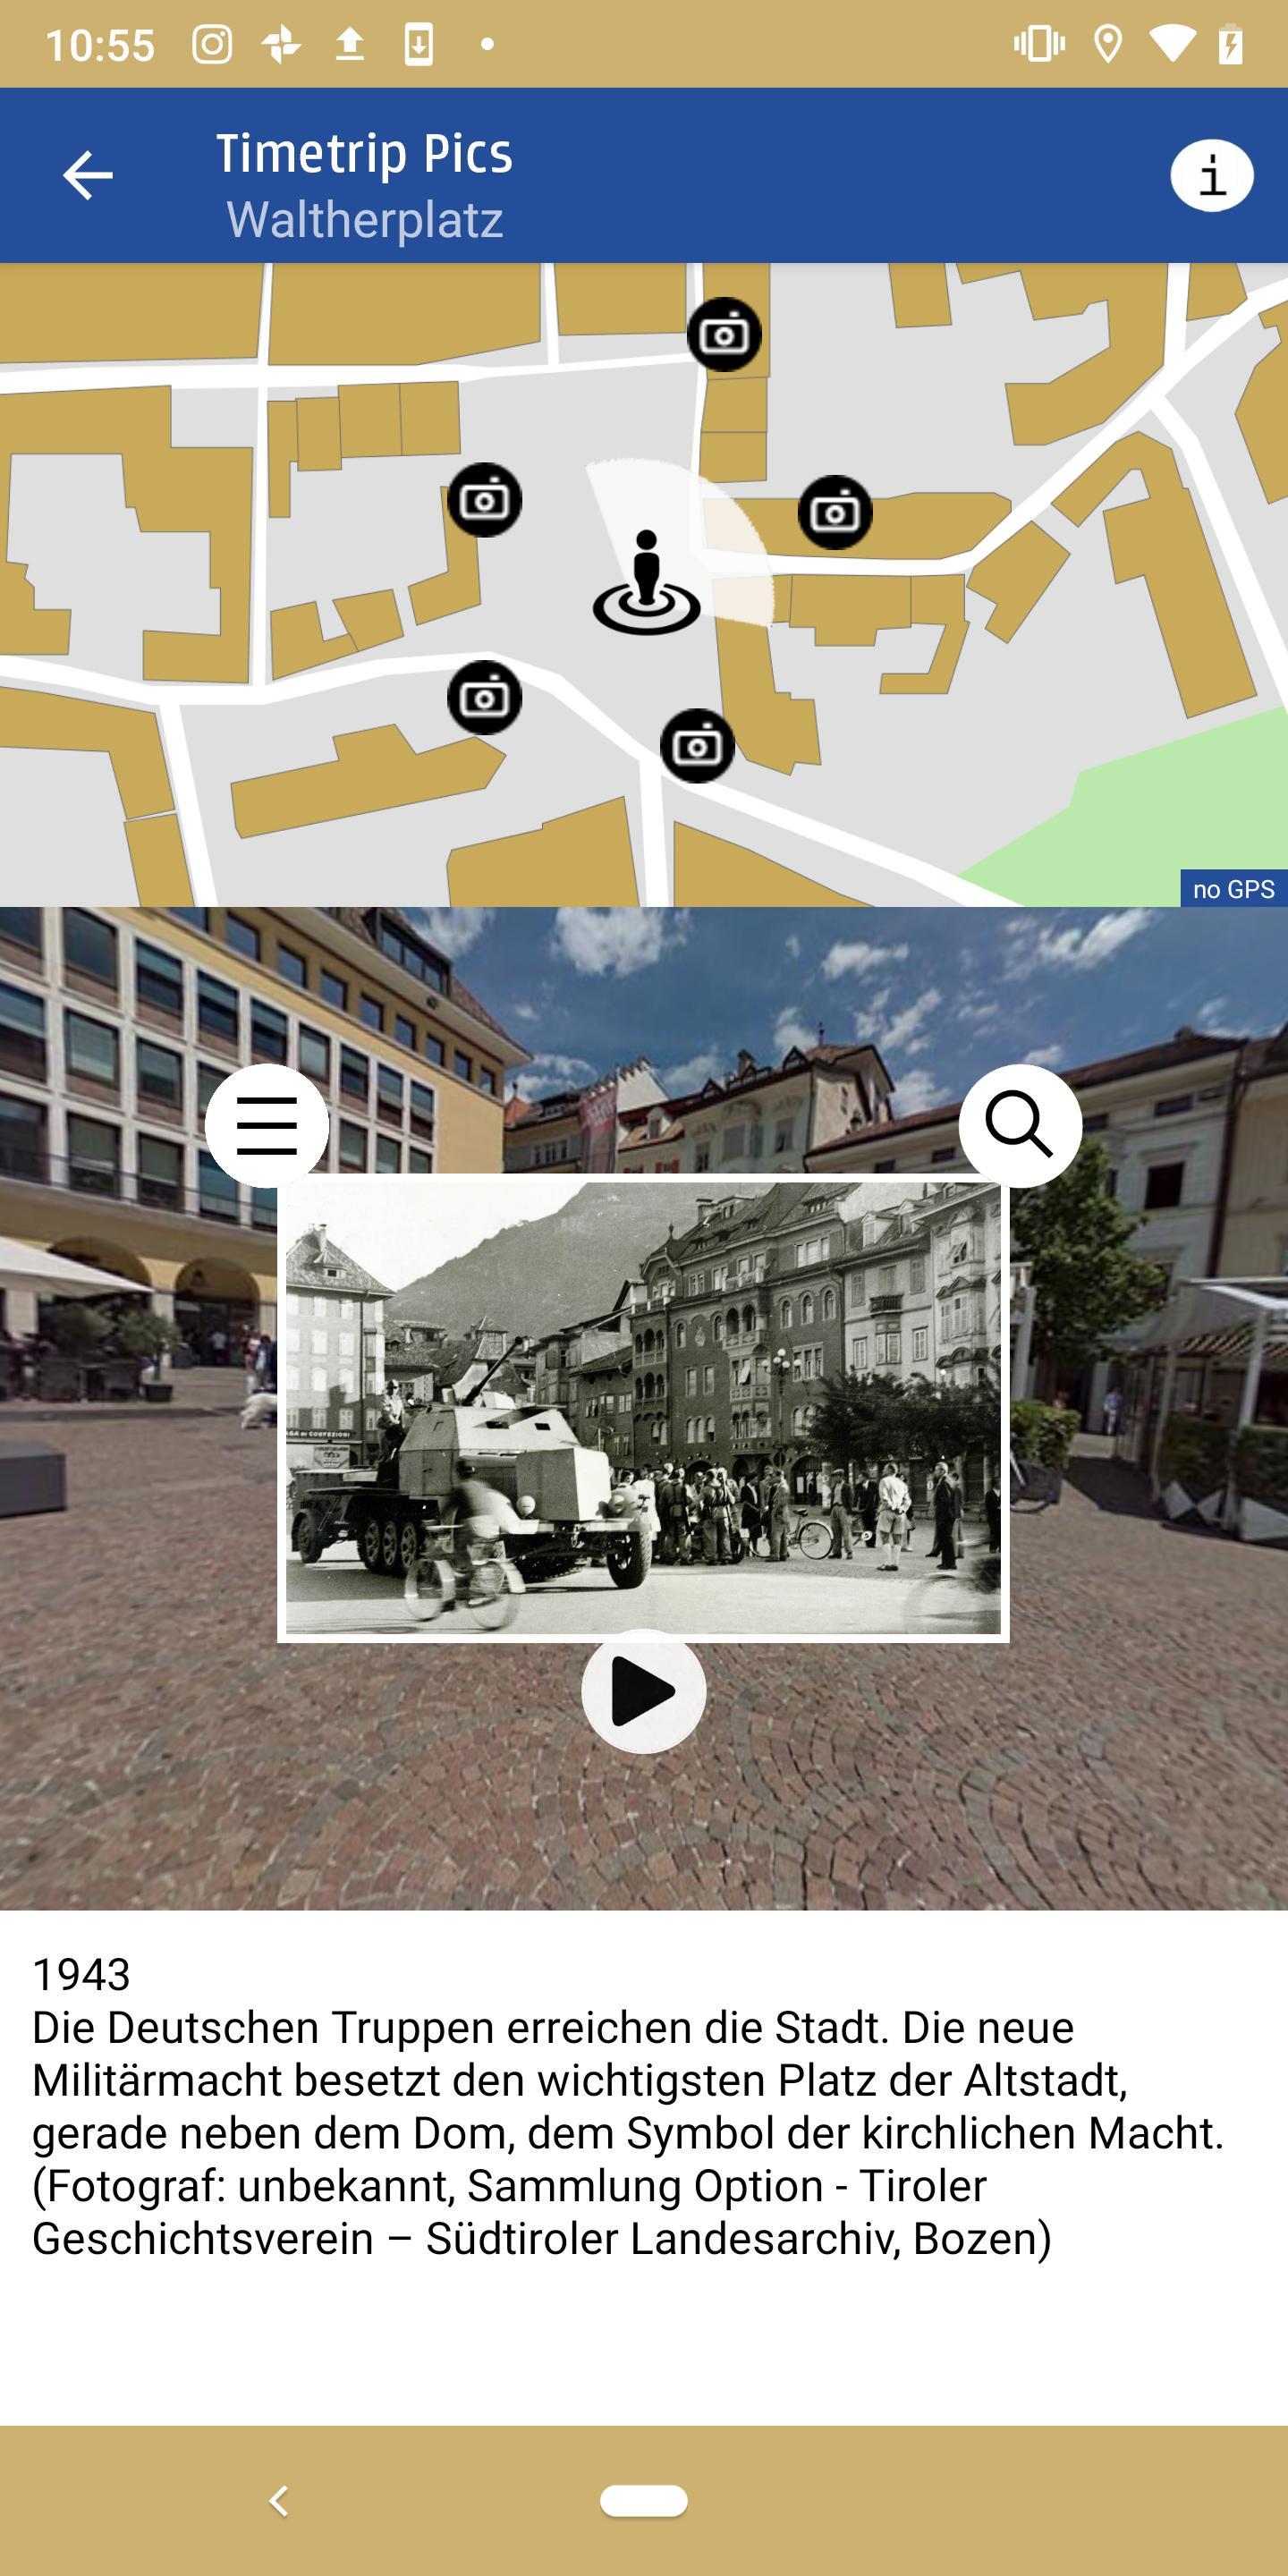1288x2576 pixels.
Task: Open the info button in the header
Action: pos(1211,175)
